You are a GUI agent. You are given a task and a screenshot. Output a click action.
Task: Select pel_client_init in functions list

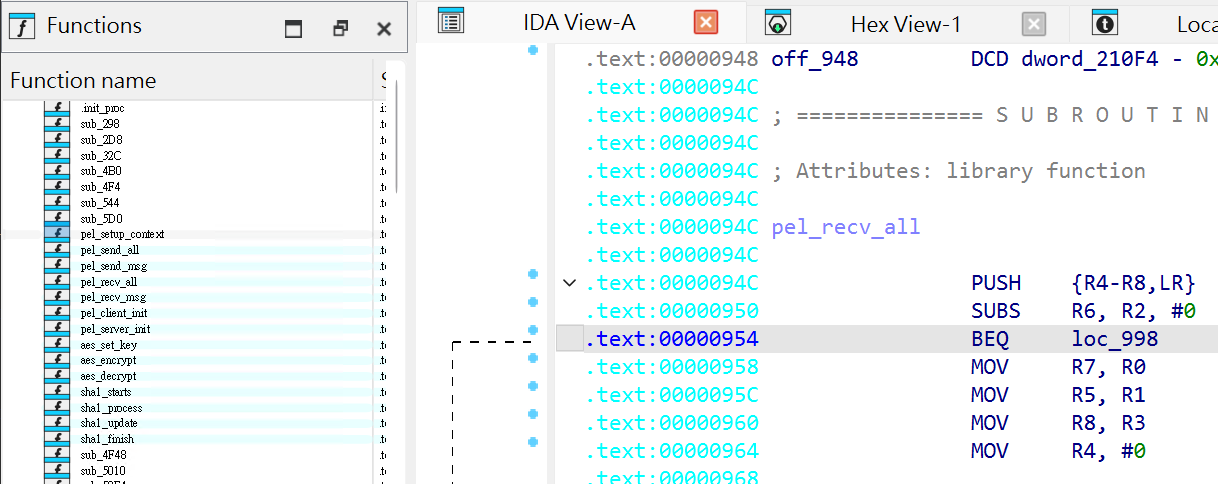point(114,313)
